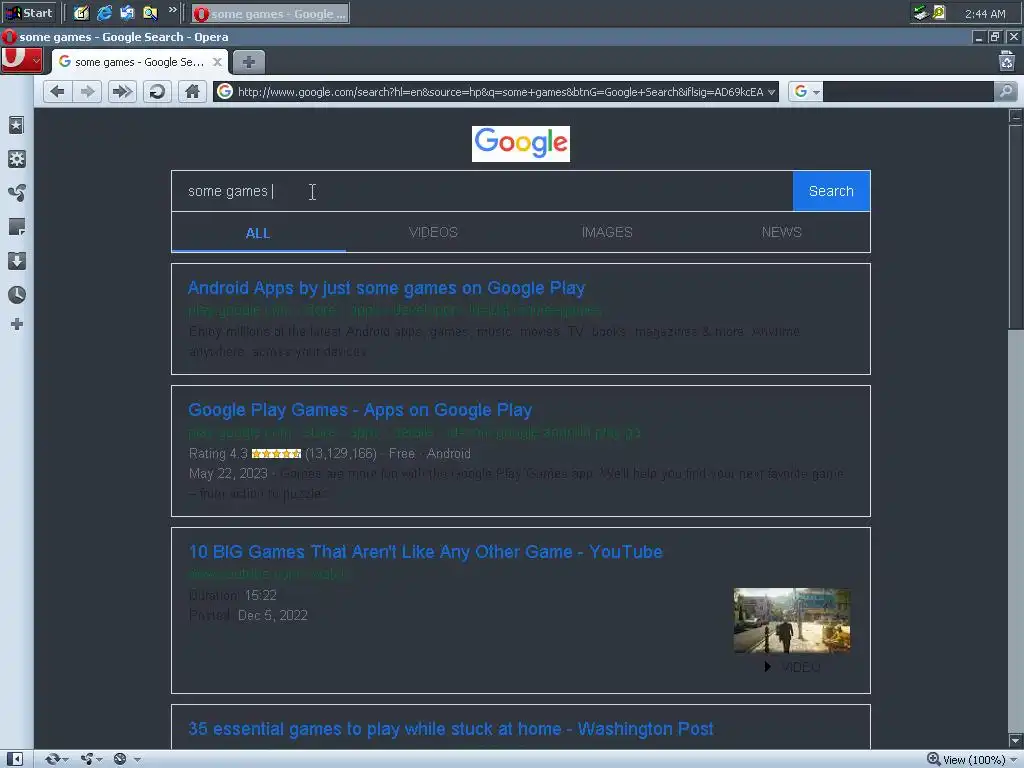Open a new tab with the plus button
Image resolution: width=1024 pixels, height=768 pixels.
pyautogui.click(x=249, y=62)
